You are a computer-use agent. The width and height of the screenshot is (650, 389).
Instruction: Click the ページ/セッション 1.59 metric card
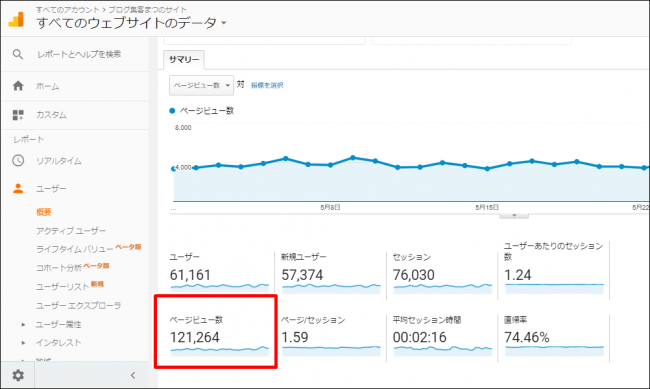tap(330, 336)
